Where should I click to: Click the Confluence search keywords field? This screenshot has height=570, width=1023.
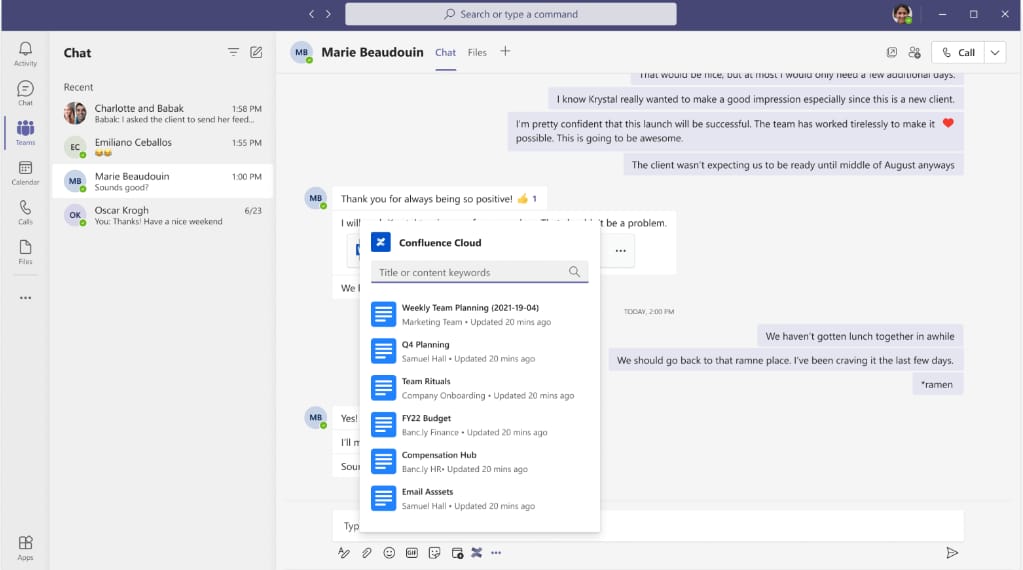[480, 272]
